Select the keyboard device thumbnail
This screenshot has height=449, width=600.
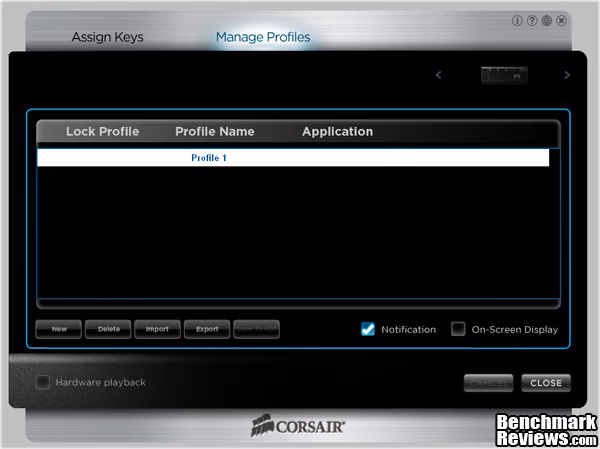click(504, 75)
